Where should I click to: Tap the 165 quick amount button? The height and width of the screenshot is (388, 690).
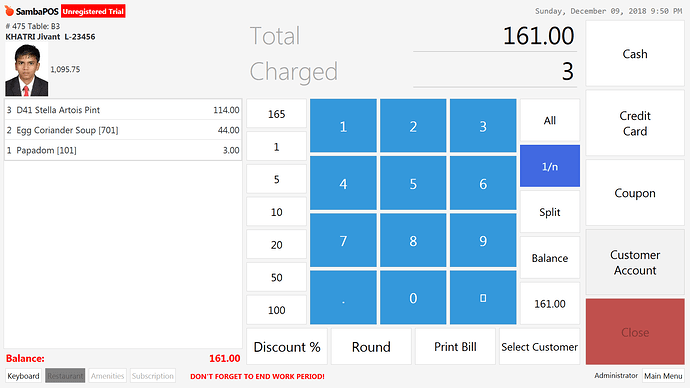[x=276, y=114]
